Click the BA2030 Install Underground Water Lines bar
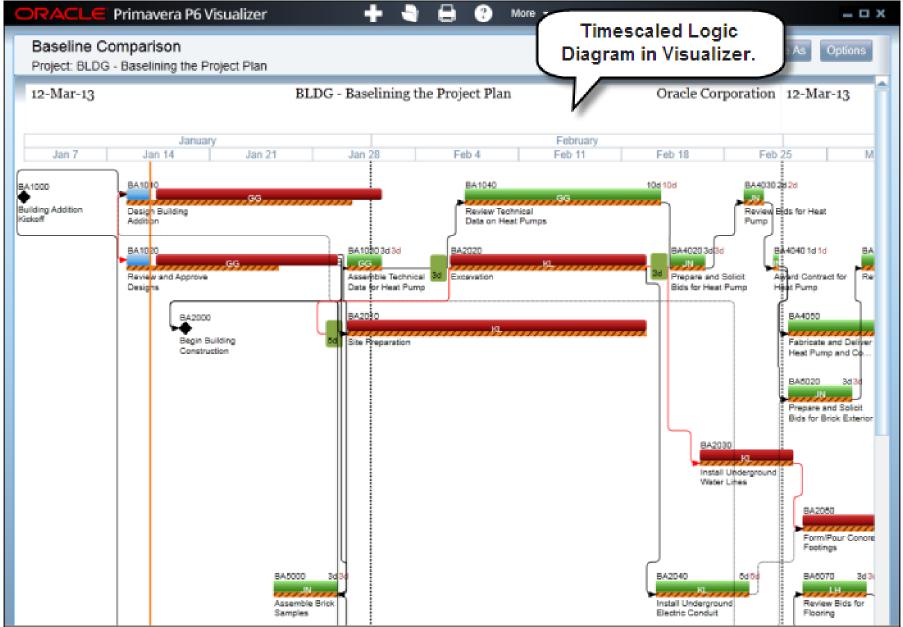 click(x=746, y=457)
